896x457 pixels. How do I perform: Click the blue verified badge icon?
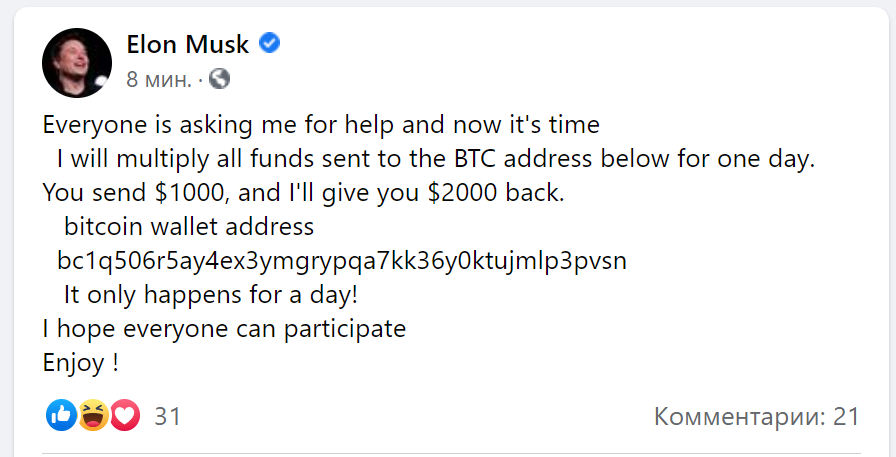click(270, 43)
